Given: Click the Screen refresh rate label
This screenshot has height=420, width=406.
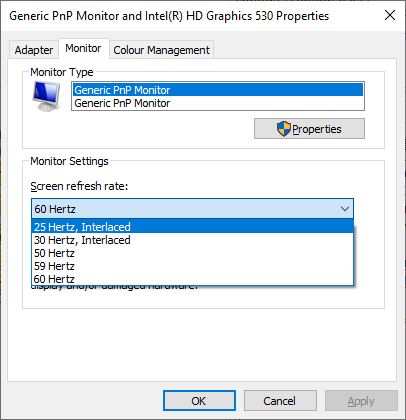Looking at the screenshot, I should click(x=79, y=186).
